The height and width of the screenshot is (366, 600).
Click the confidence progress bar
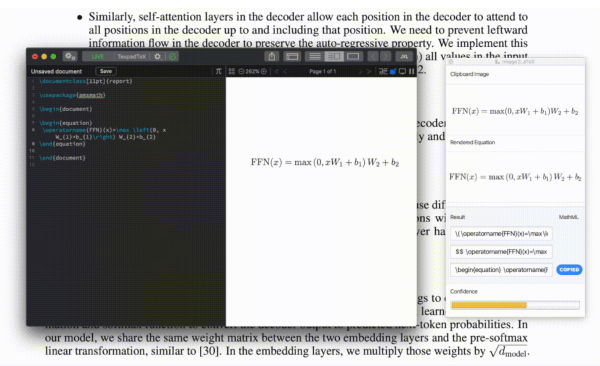pyautogui.click(x=515, y=305)
